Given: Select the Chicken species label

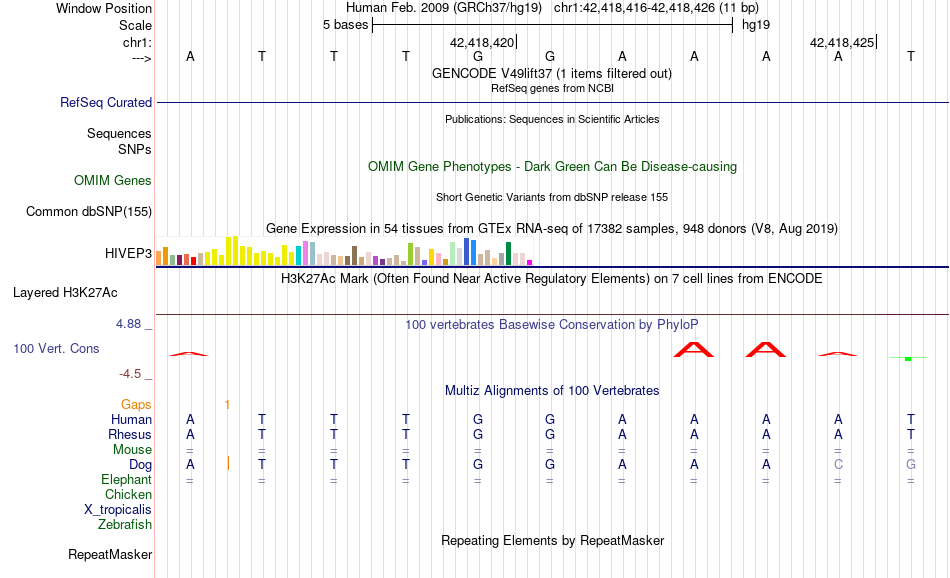Looking at the screenshot, I should [128, 495].
